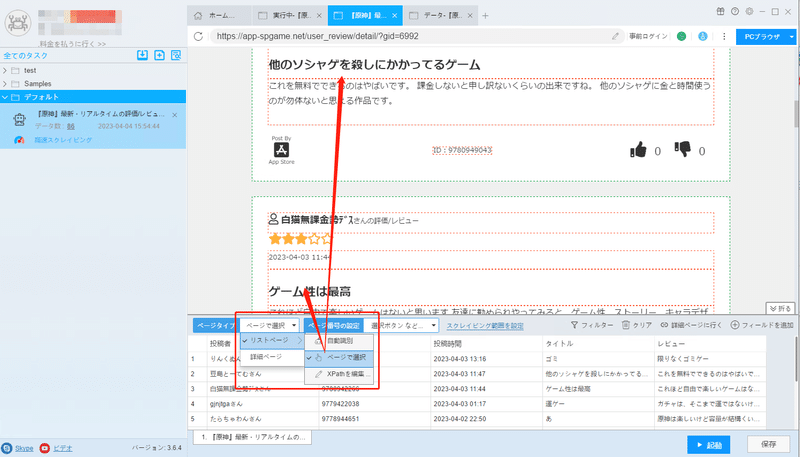Open the help question mark icon

pos(735,11)
